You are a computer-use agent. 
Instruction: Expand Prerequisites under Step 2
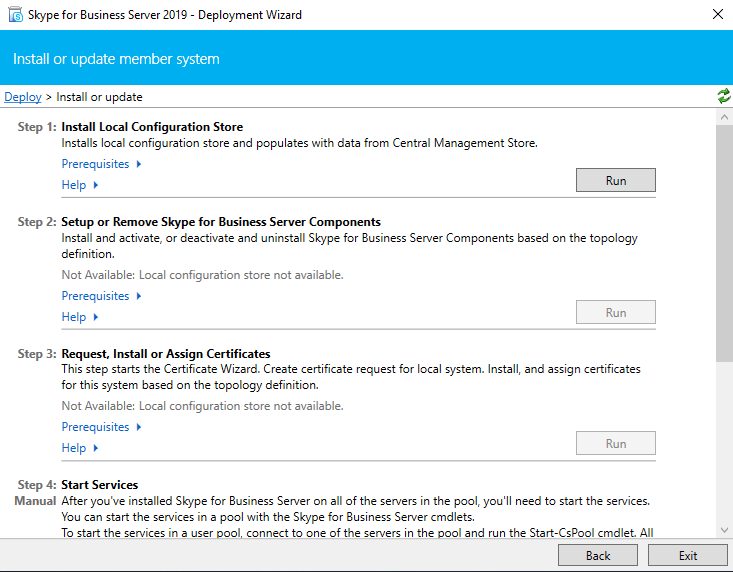[x=101, y=296]
